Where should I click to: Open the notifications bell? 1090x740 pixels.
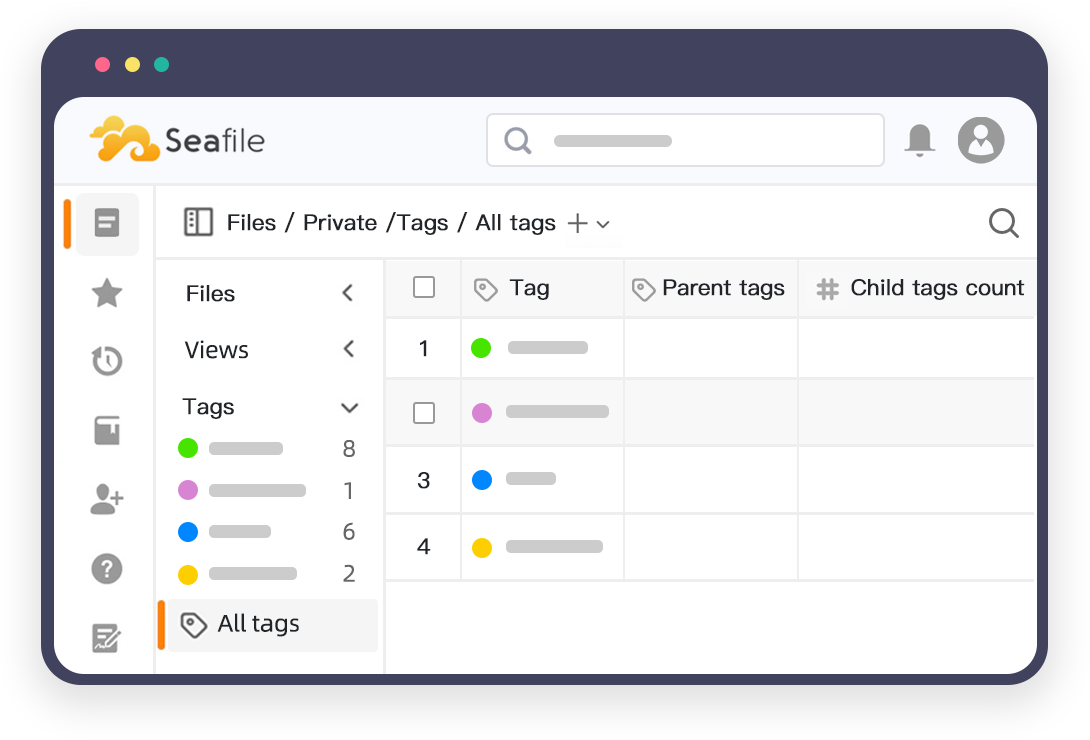(x=919, y=140)
